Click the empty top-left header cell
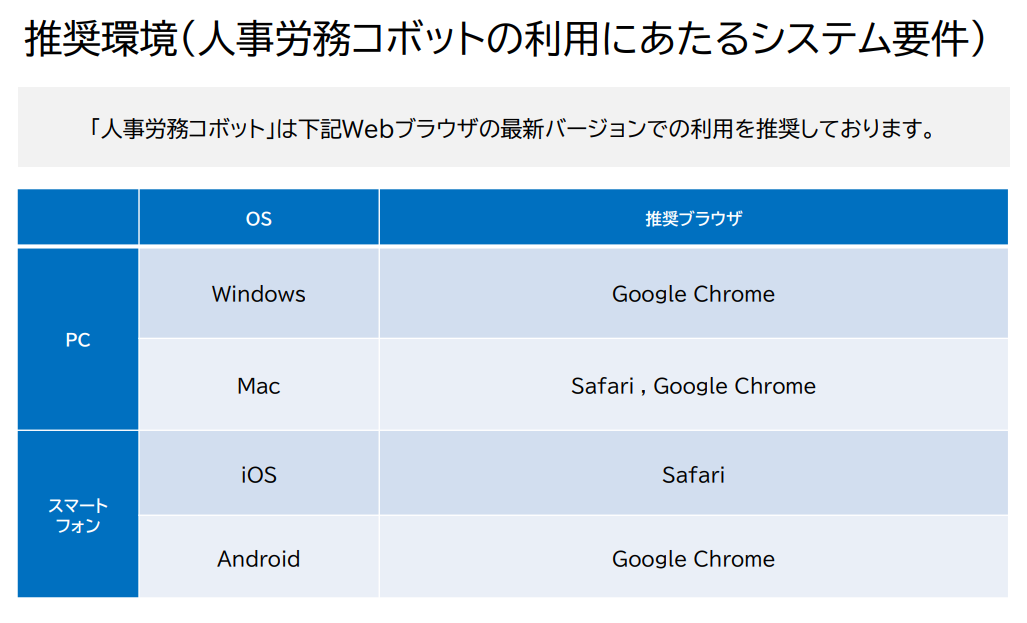Screen dimensions: 1027x623 pyautogui.click(x=78, y=217)
